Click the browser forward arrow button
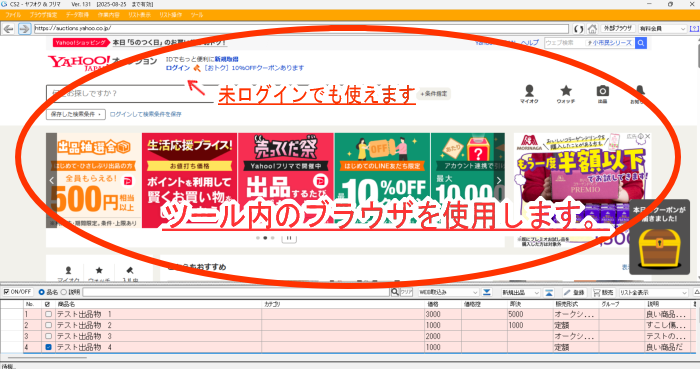Viewport: 700px width, 369px height. tap(24, 29)
